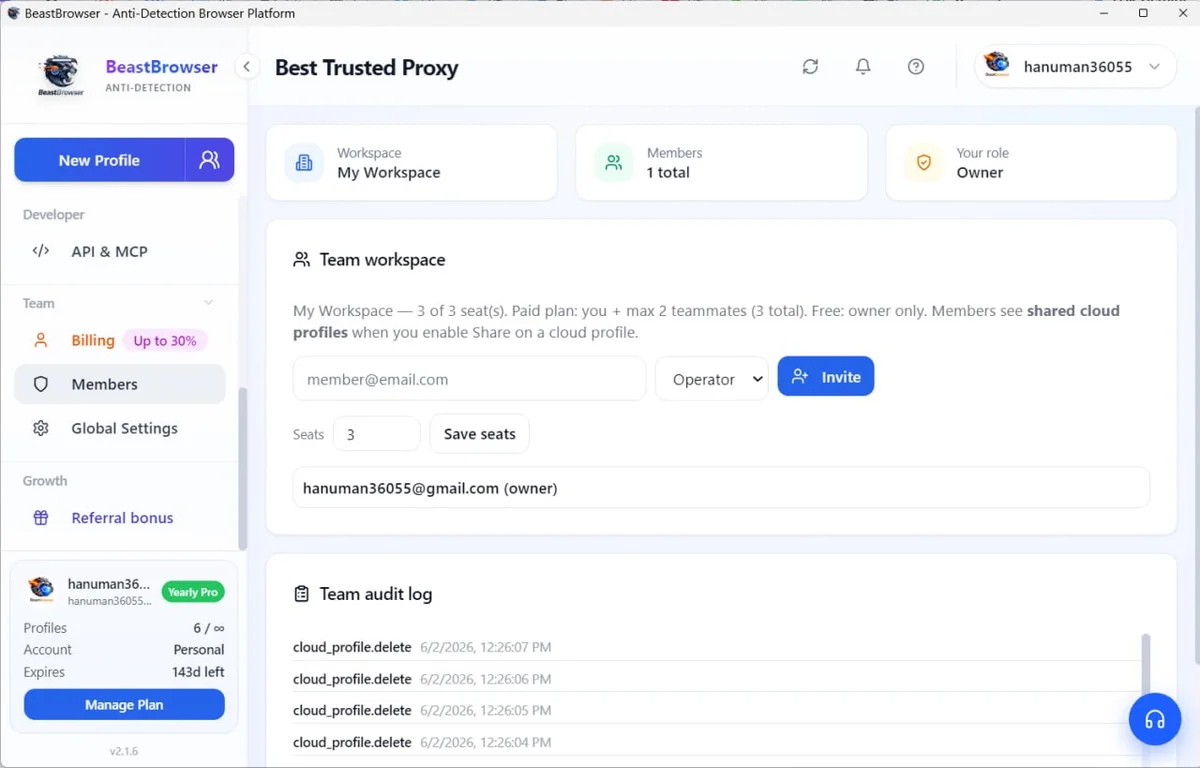1200x768 pixels.
Task: Click Save seats button
Action: pos(480,434)
